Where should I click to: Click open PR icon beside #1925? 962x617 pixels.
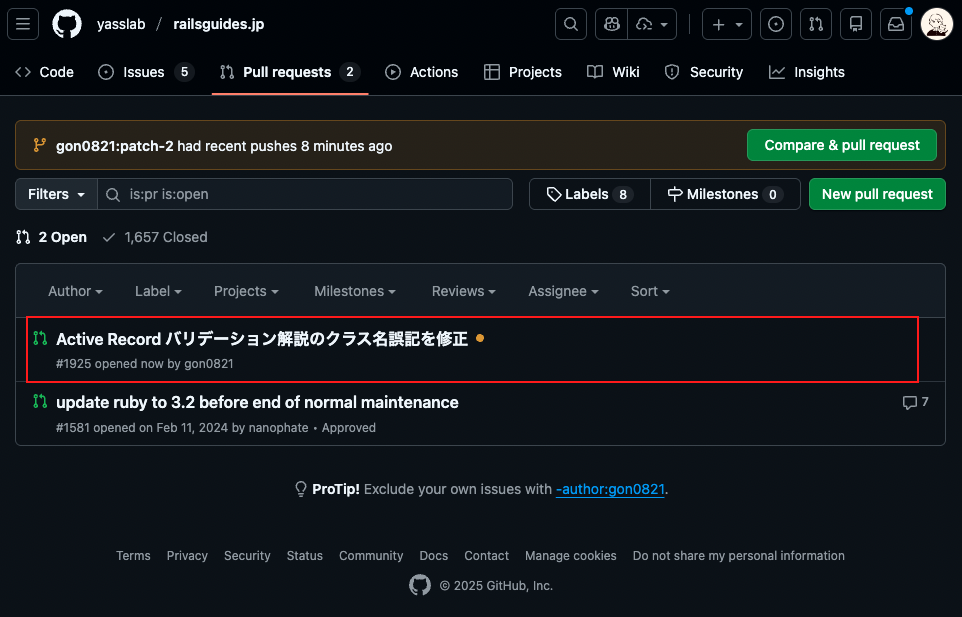coord(40,338)
